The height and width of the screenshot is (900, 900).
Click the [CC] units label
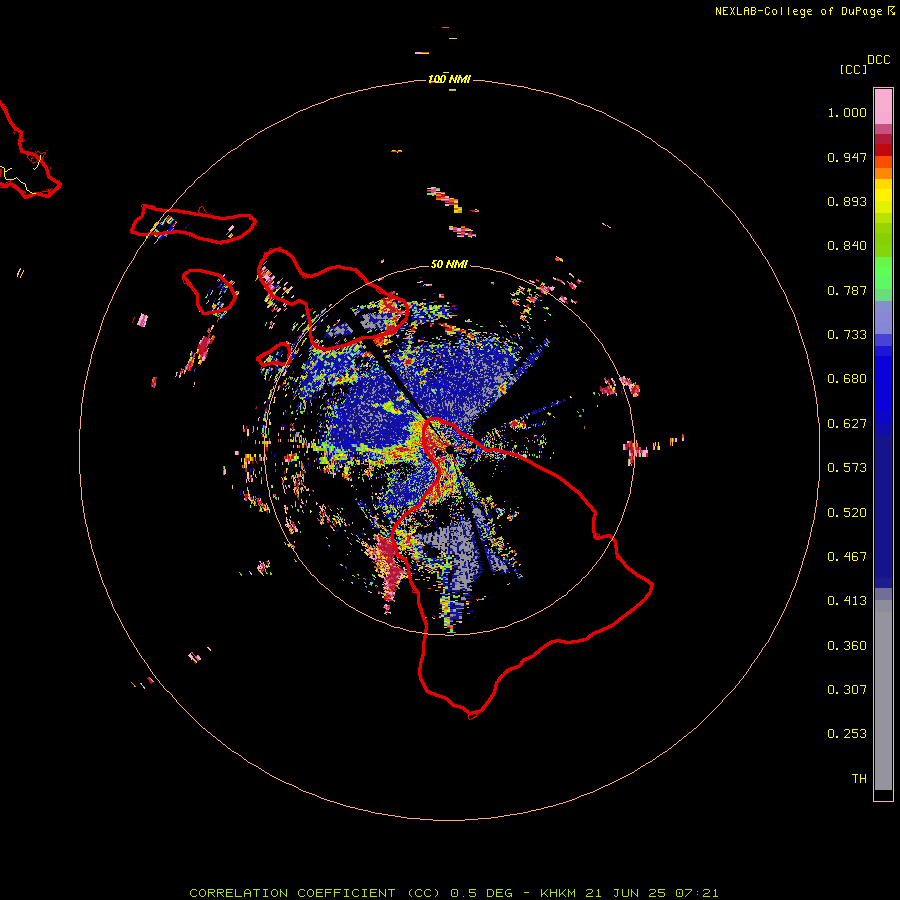click(854, 69)
